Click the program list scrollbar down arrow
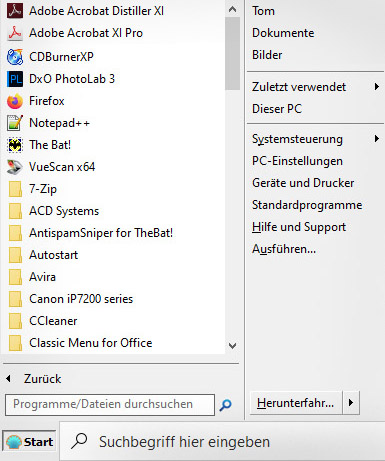This screenshot has width=385, height=461. pyautogui.click(x=233, y=346)
